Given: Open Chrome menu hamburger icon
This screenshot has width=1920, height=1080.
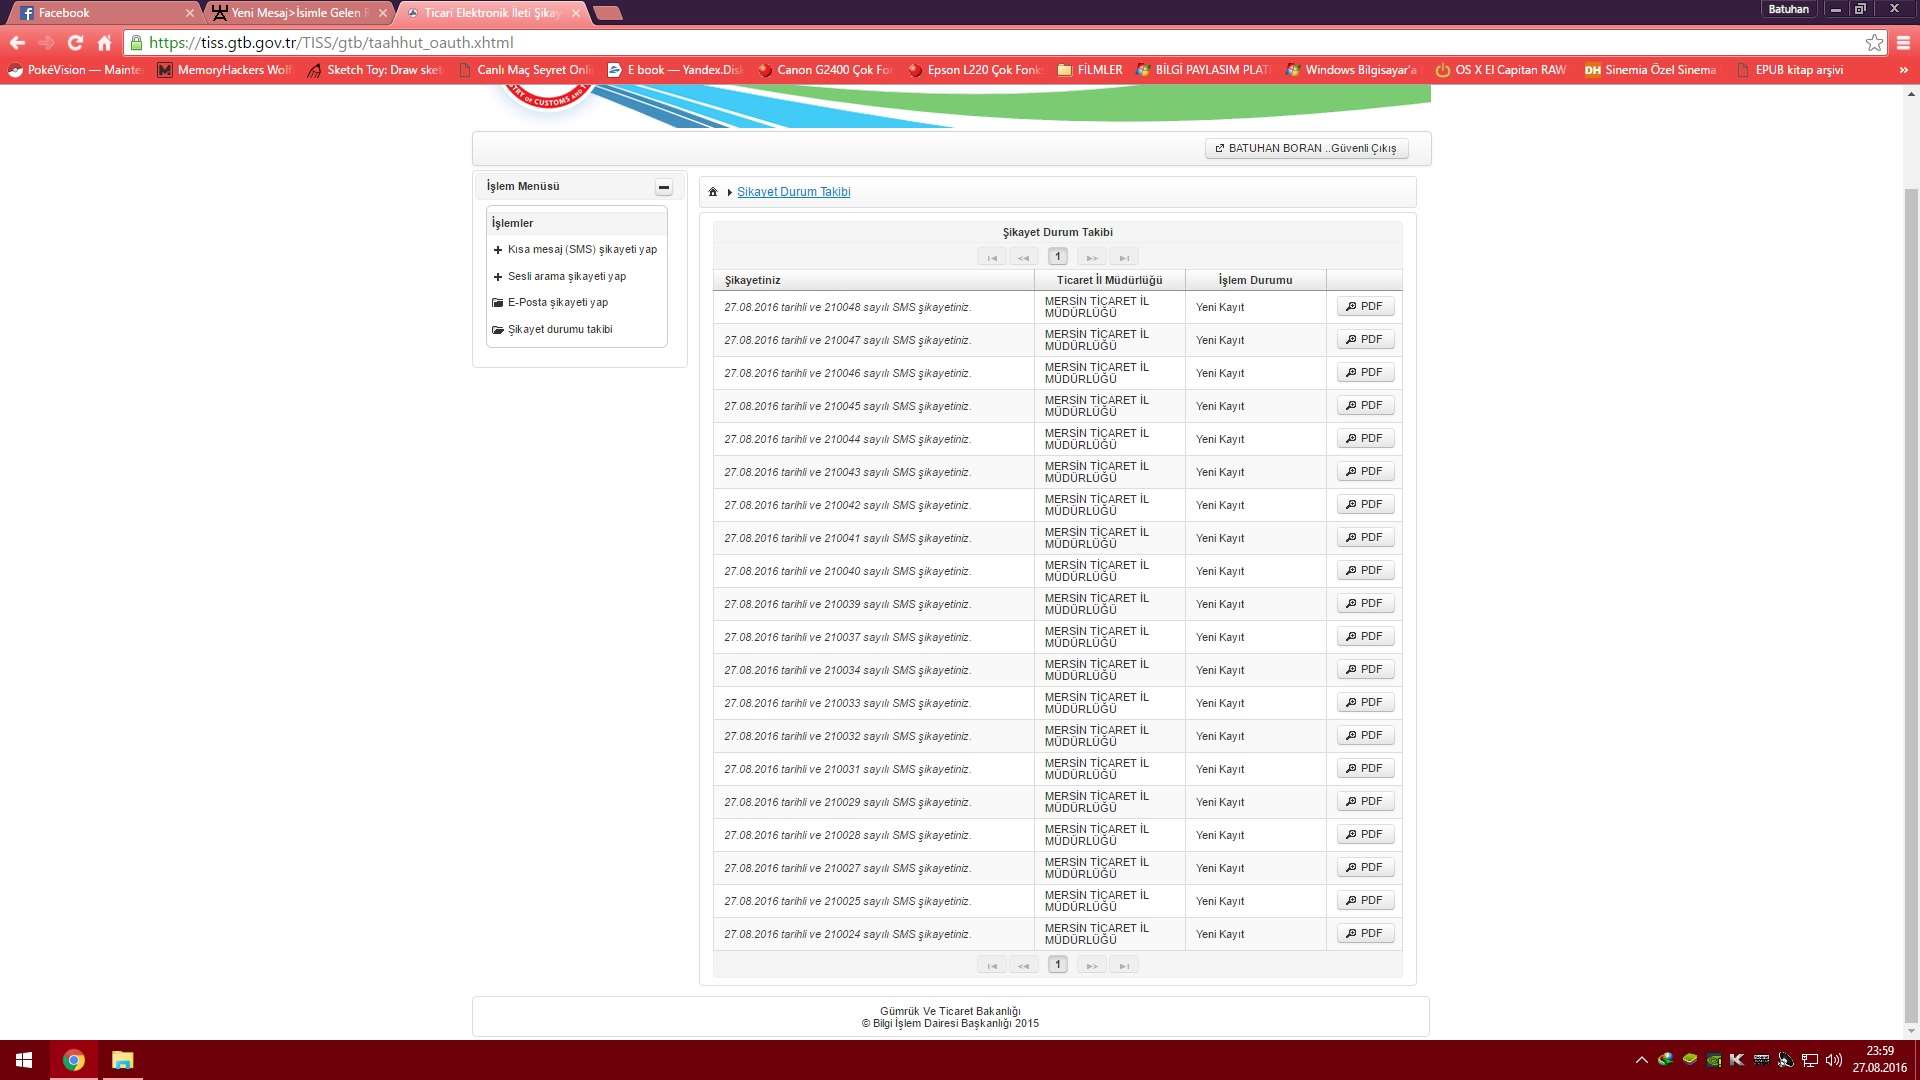Looking at the screenshot, I should click(1903, 43).
